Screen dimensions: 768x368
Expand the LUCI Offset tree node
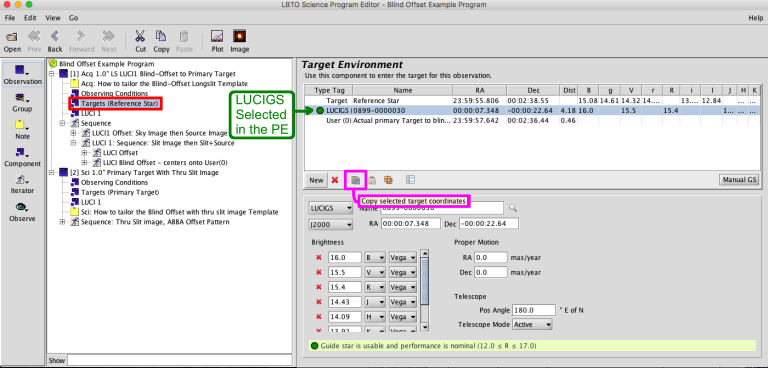tap(85, 152)
